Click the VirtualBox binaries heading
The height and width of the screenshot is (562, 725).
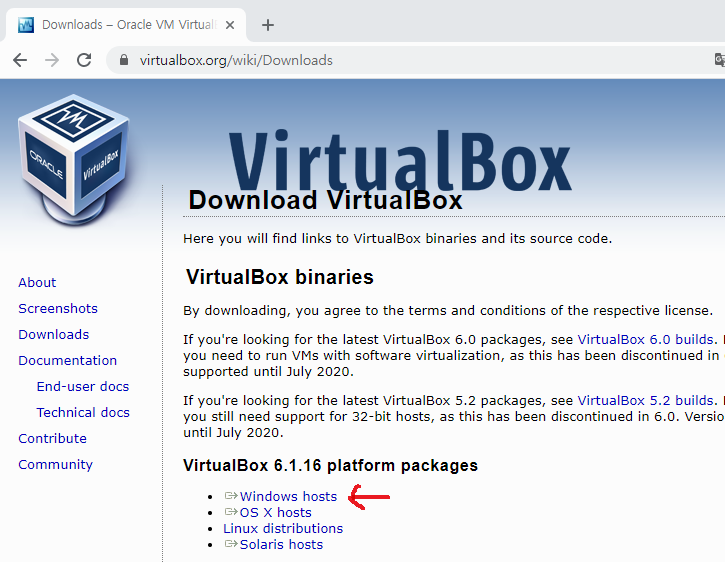(x=280, y=277)
